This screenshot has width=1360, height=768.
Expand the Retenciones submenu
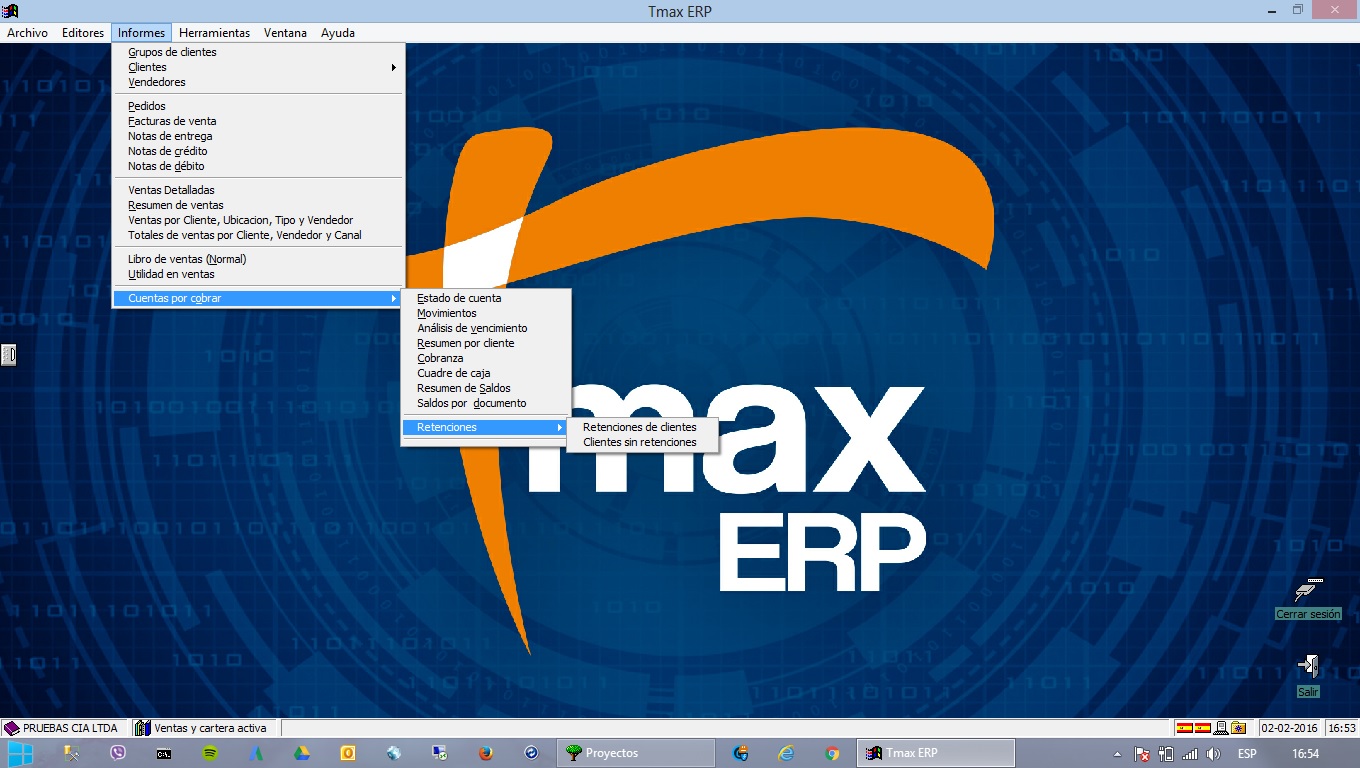coord(485,427)
